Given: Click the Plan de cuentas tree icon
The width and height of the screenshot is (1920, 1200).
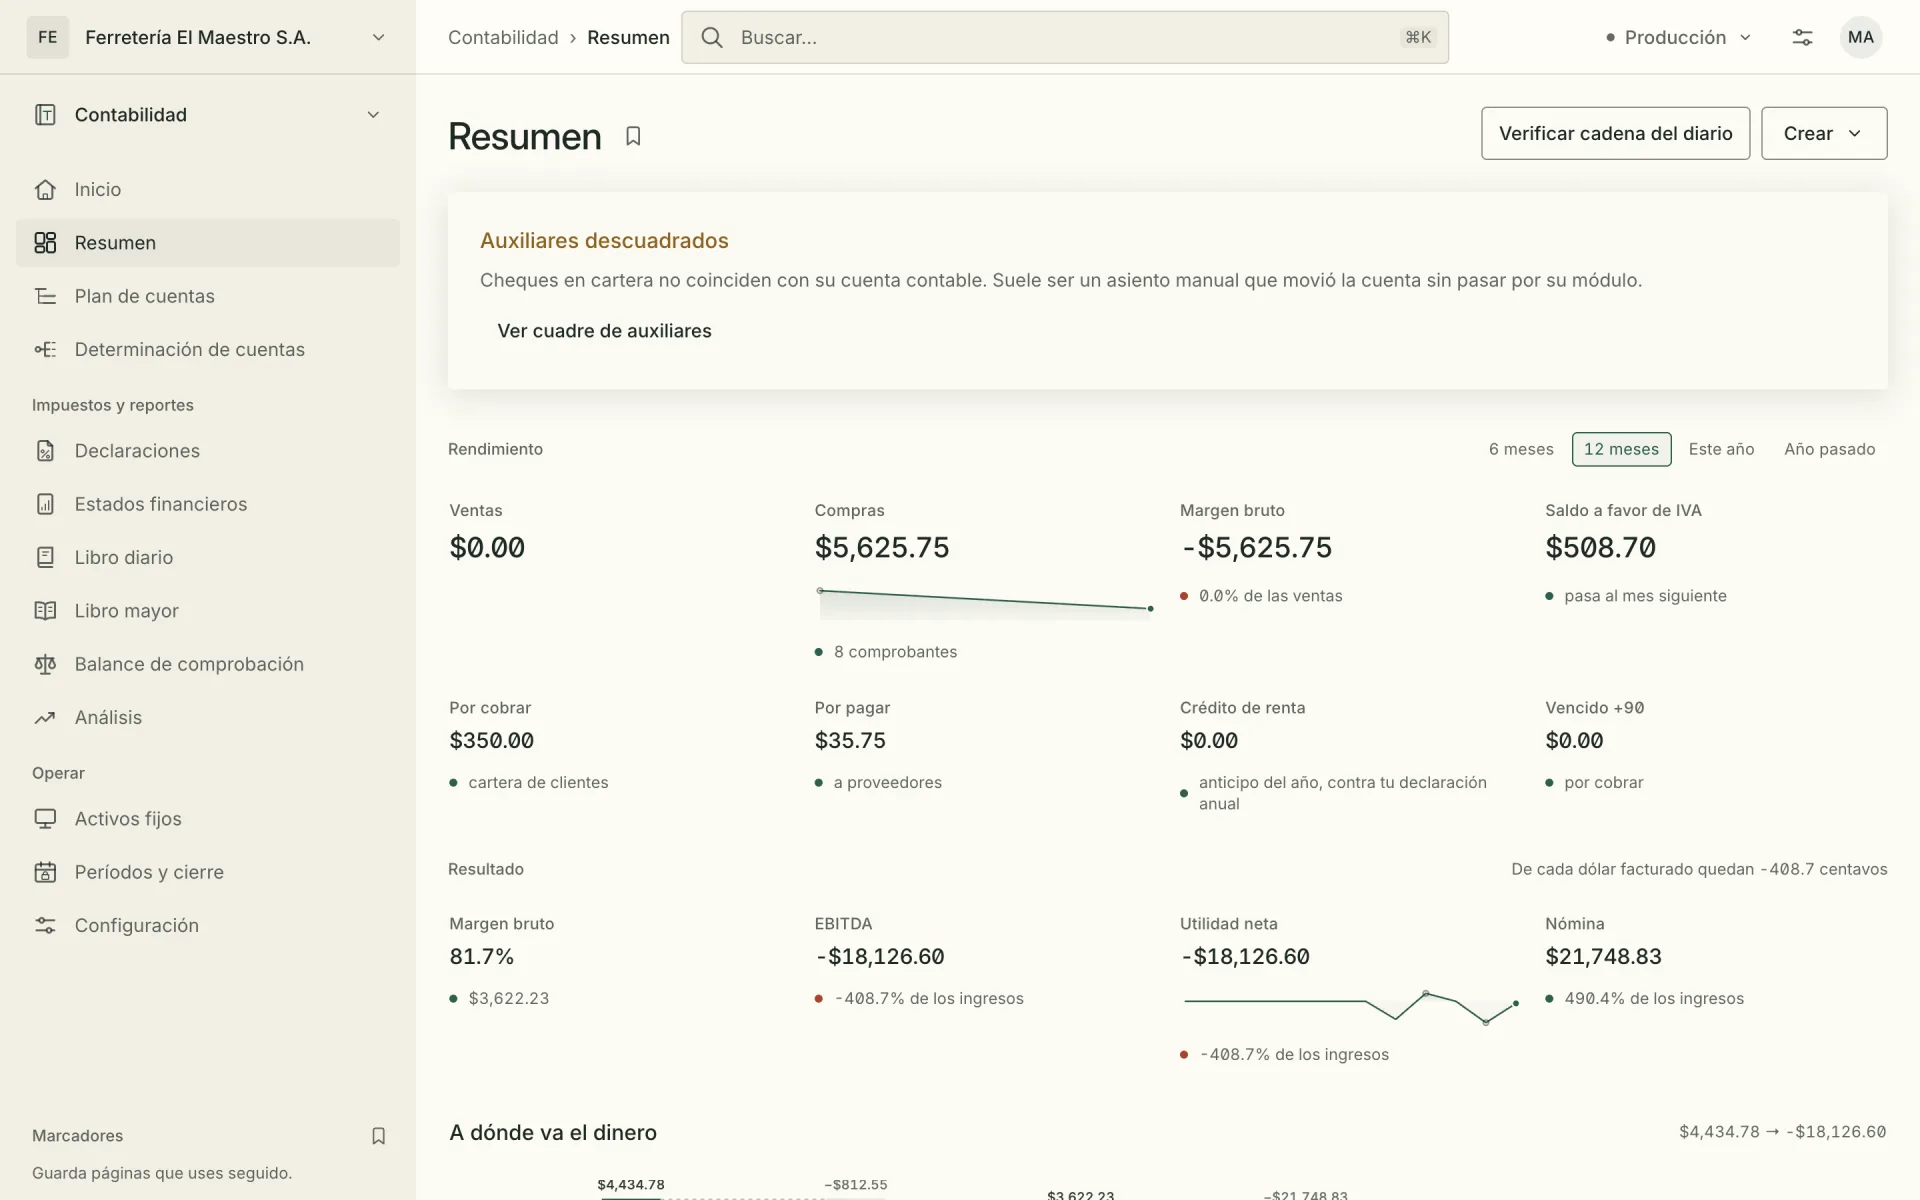Looking at the screenshot, I should point(45,296).
